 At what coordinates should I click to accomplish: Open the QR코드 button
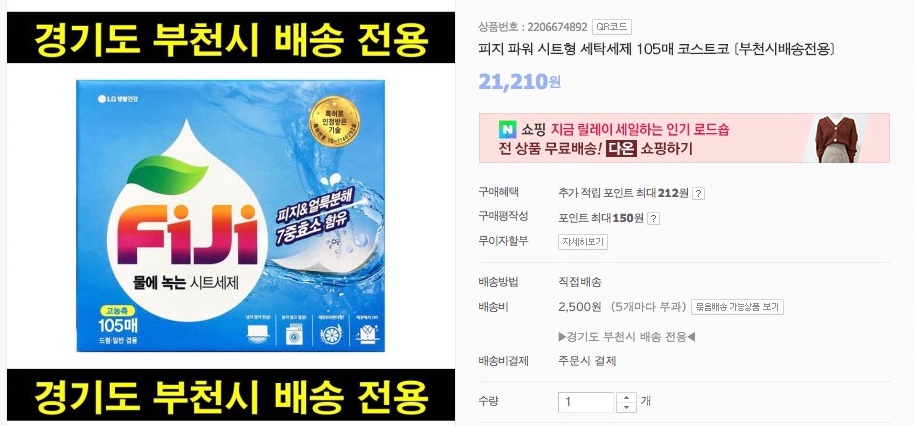[612, 27]
